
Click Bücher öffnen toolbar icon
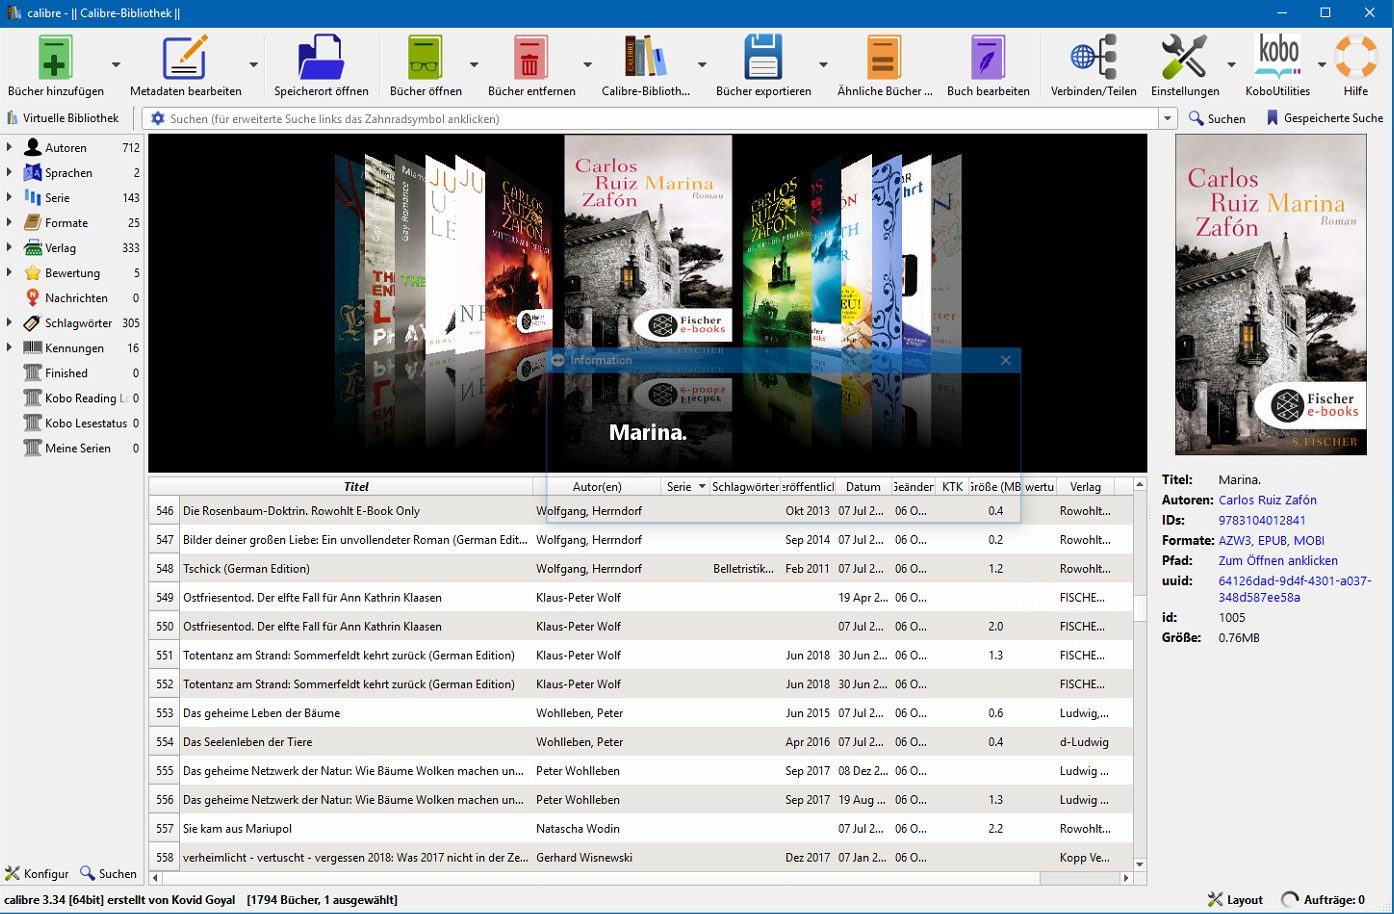(x=425, y=58)
